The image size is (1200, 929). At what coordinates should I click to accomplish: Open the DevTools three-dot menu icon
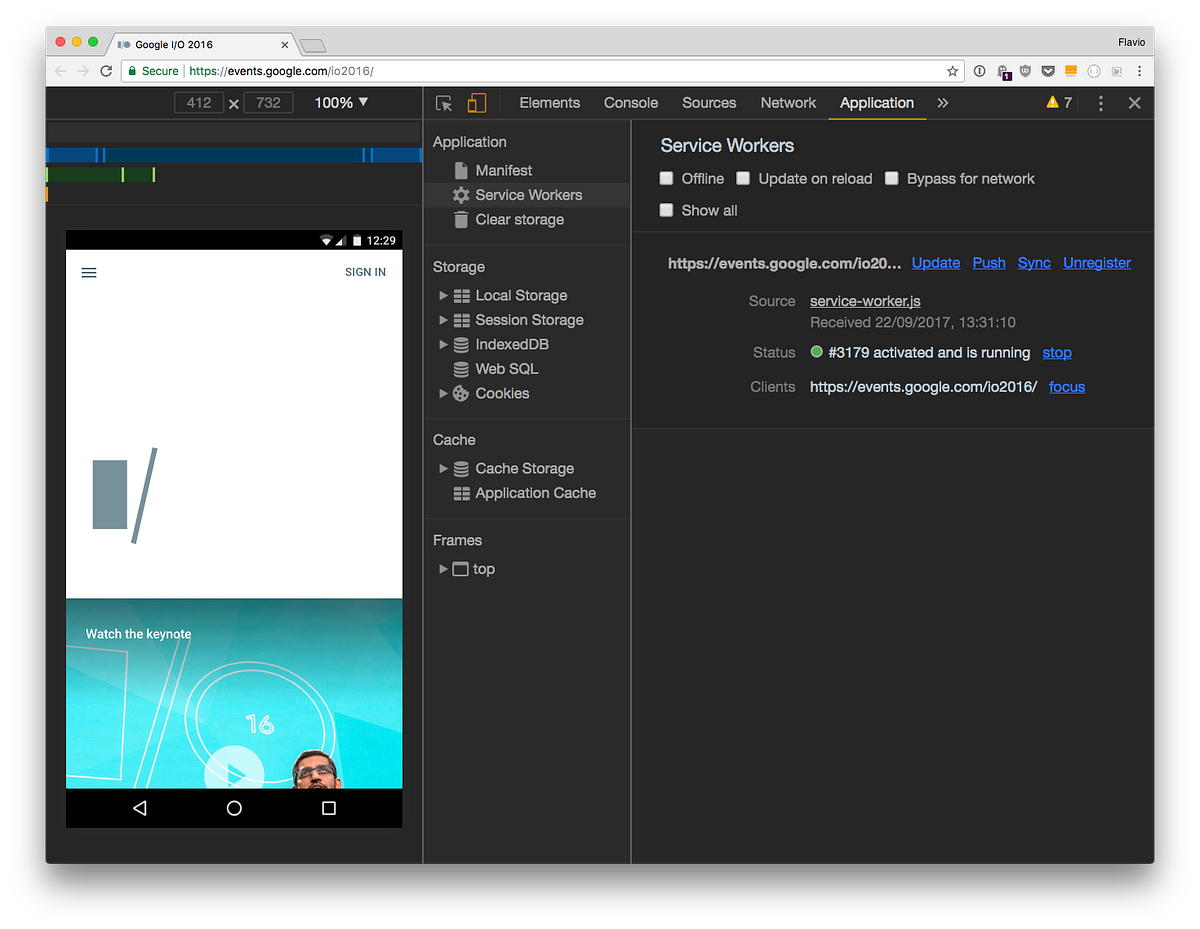point(1101,102)
